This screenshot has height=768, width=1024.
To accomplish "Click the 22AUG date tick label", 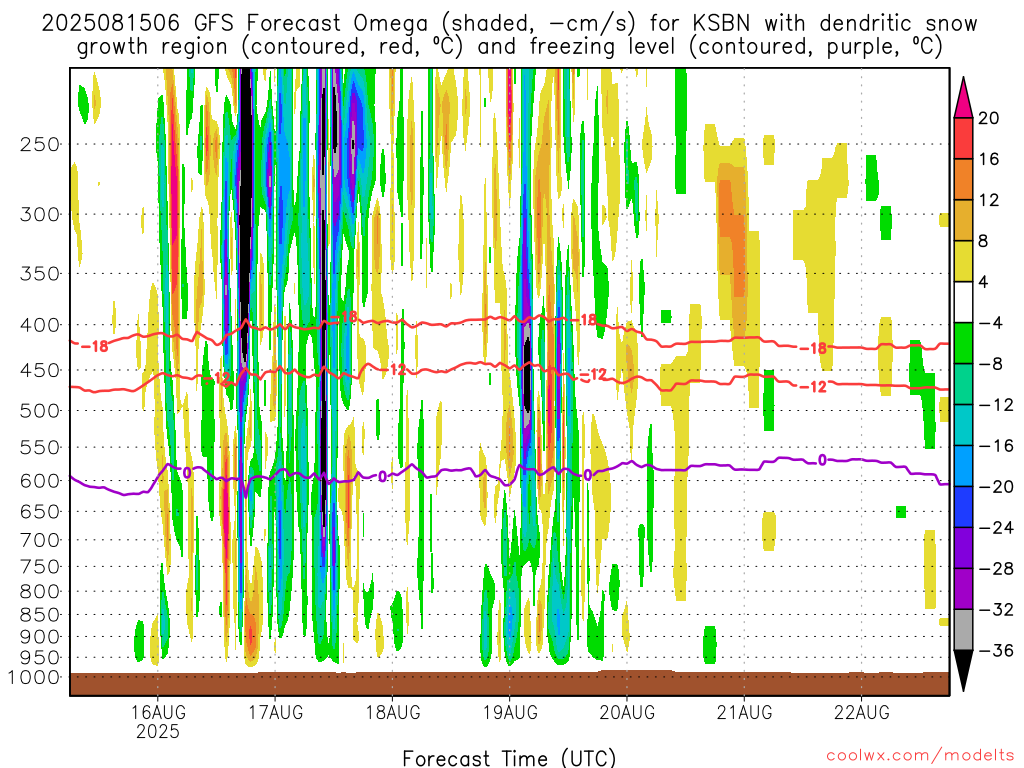I will [x=861, y=712].
